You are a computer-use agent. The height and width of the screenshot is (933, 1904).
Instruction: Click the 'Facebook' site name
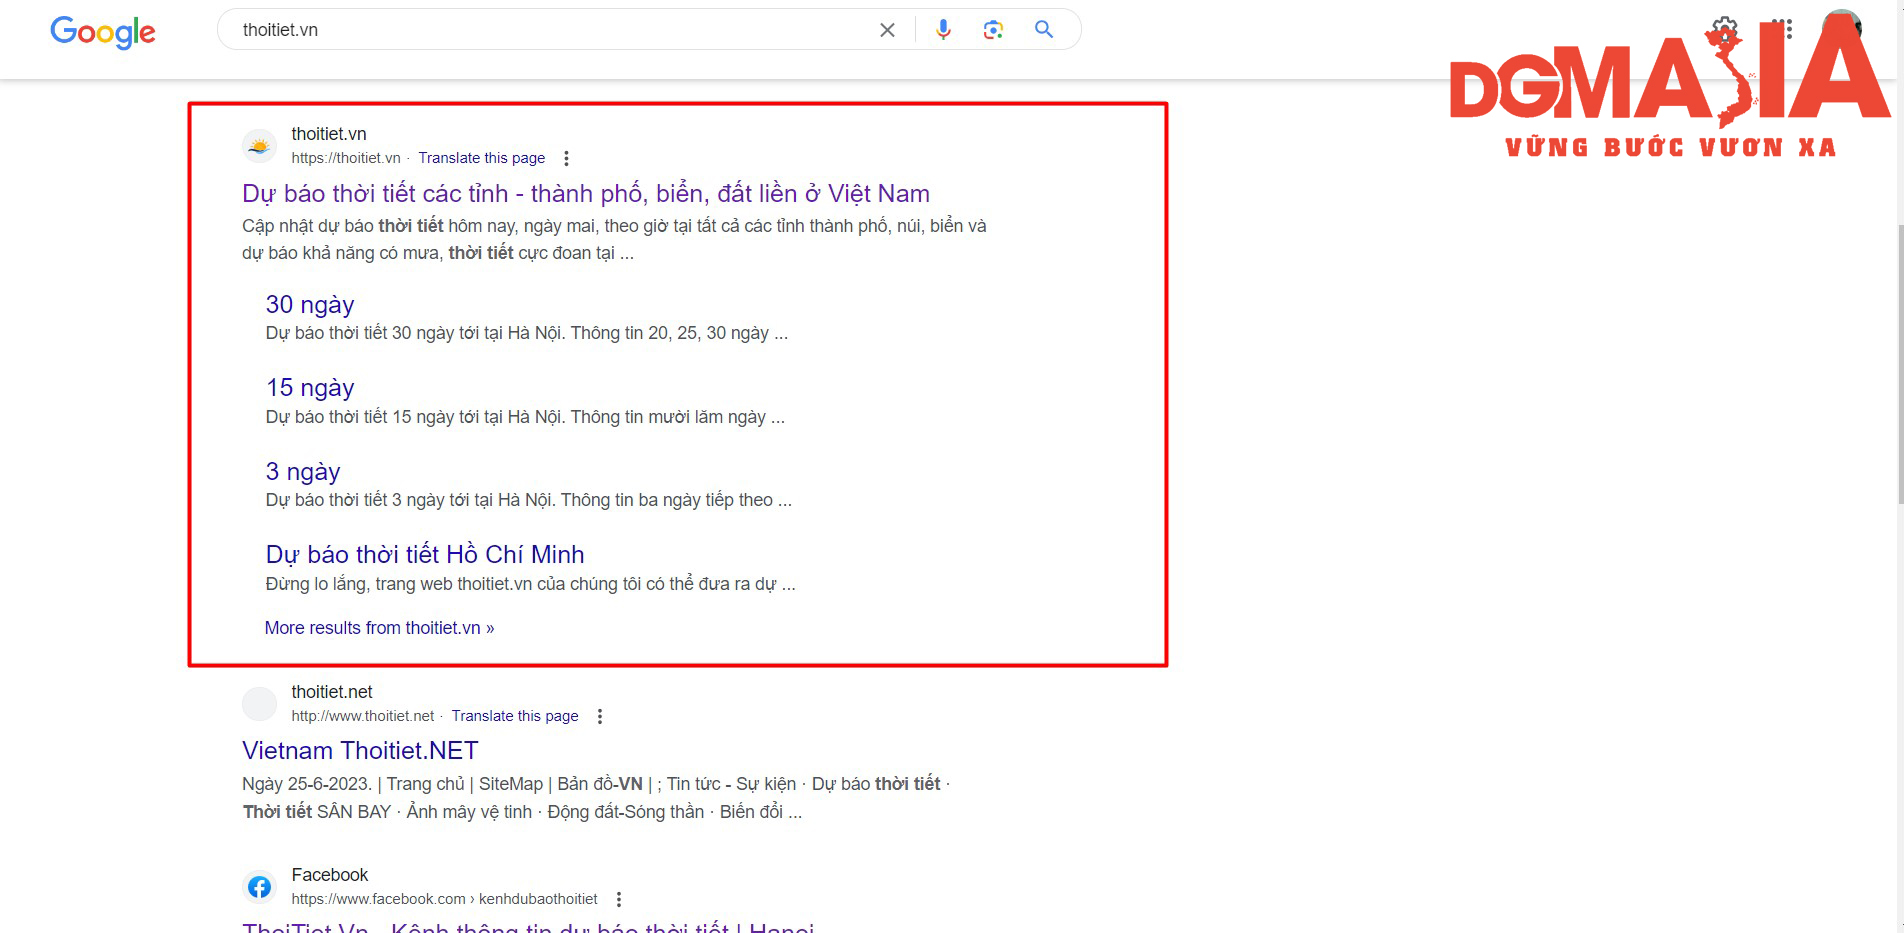330,875
